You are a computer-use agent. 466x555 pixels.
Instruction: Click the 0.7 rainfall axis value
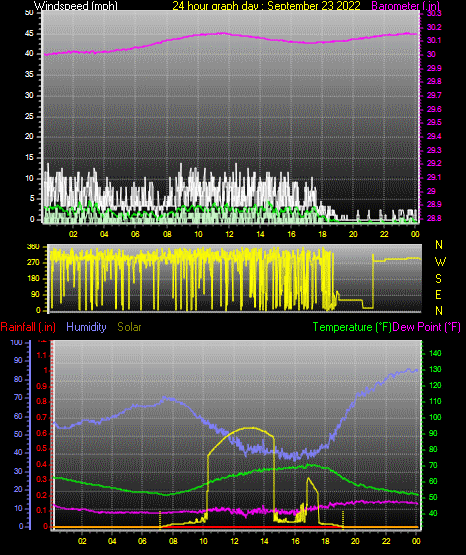pyautogui.click(x=42, y=417)
